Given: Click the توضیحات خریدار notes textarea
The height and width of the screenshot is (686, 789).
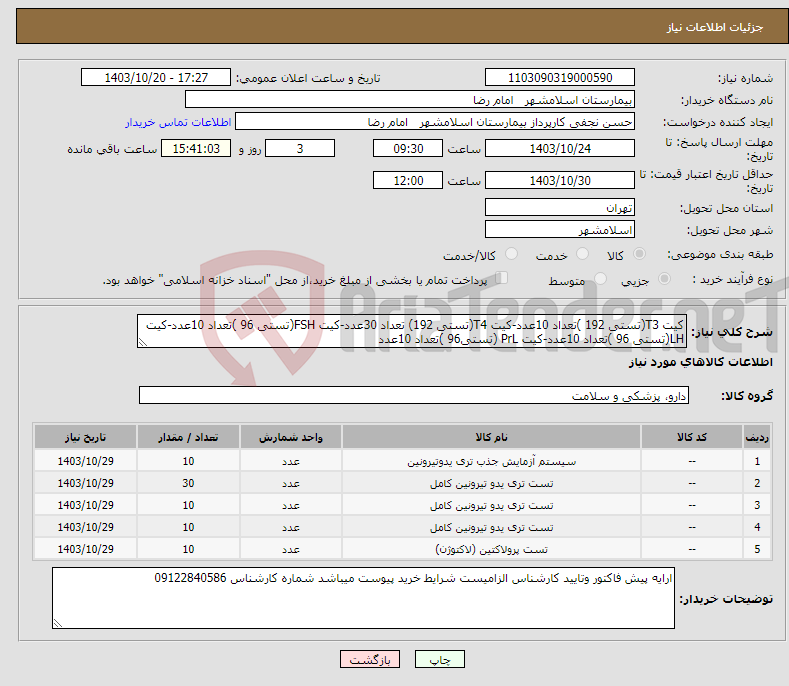Looking at the screenshot, I should click(x=363, y=598).
